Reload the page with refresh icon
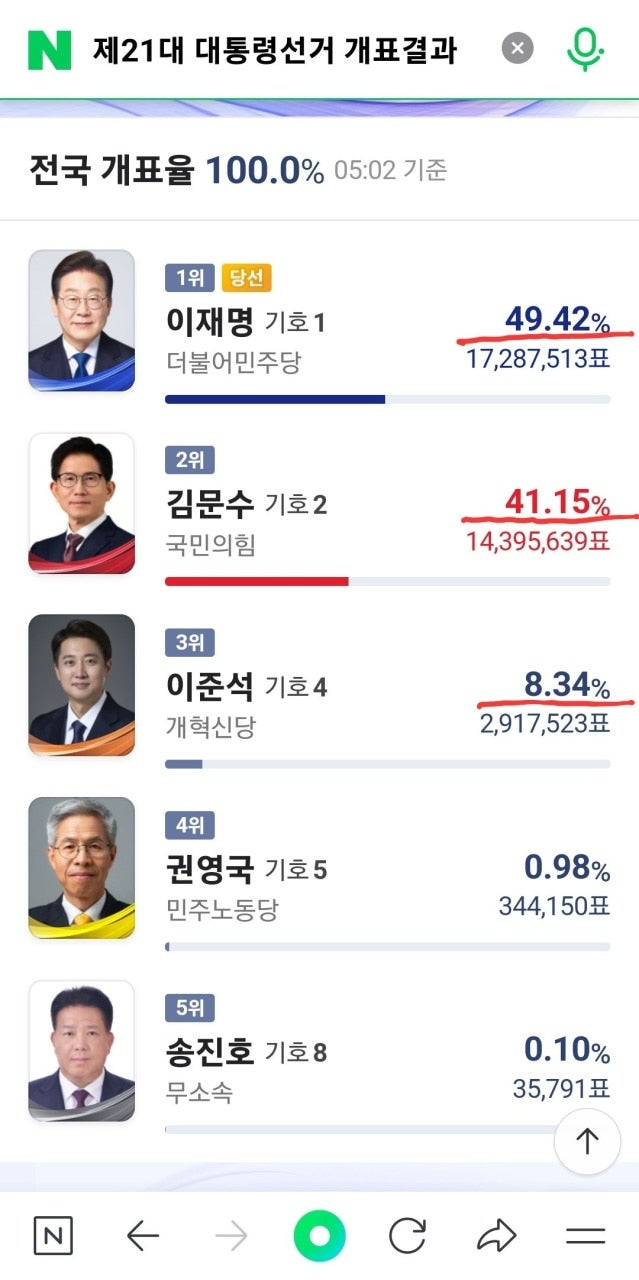The image size is (639, 1280). coord(407,1237)
